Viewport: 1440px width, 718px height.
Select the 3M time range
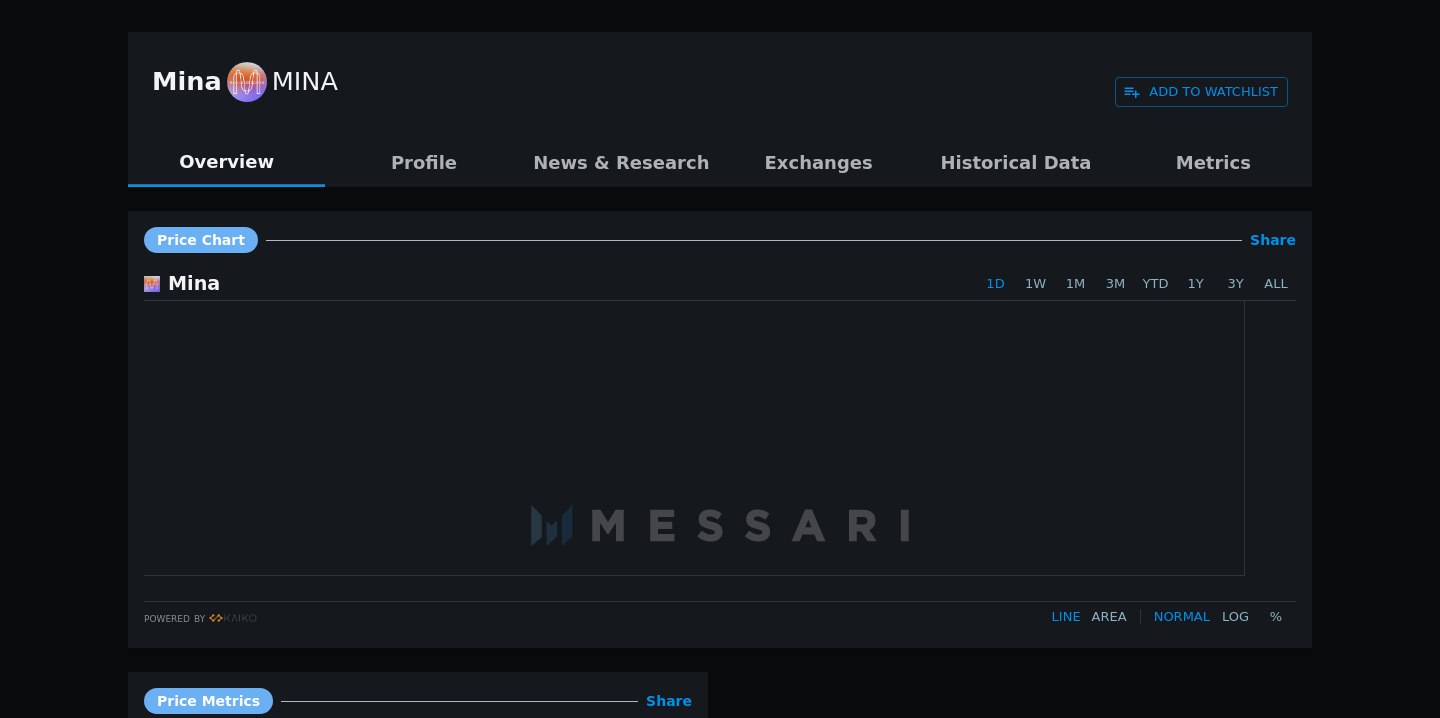1115,284
